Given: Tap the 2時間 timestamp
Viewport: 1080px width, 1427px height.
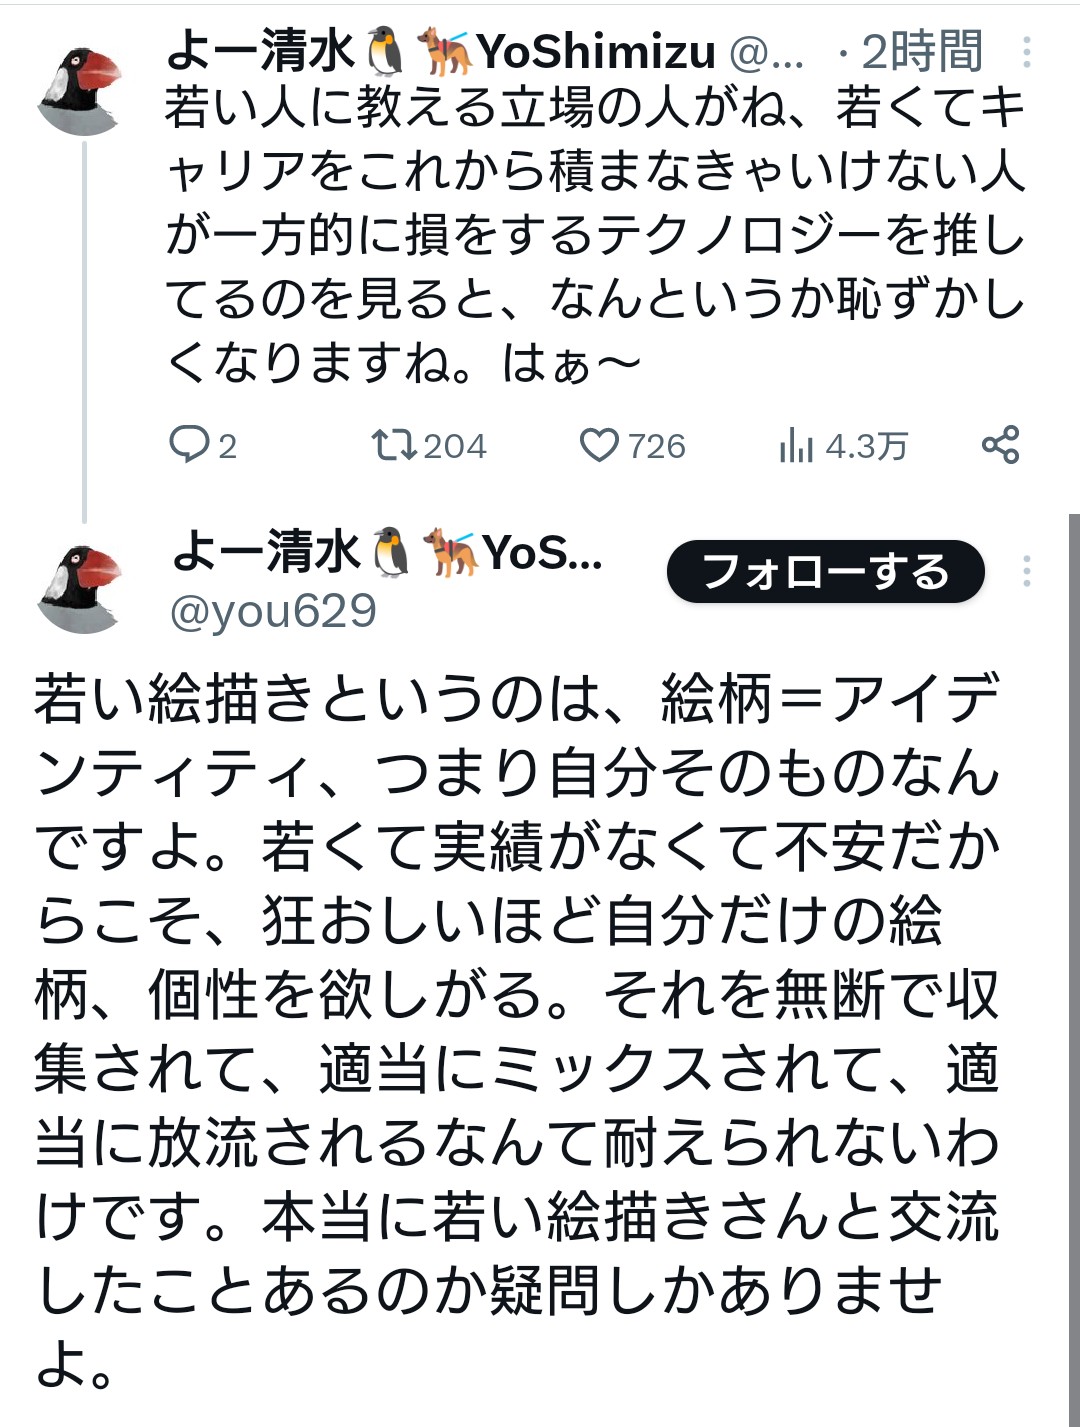Looking at the screenshot, I should (x=922, y=51).
